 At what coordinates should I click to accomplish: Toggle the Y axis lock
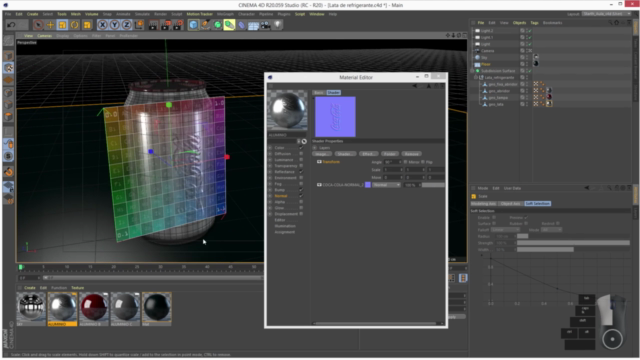point(115,25)
